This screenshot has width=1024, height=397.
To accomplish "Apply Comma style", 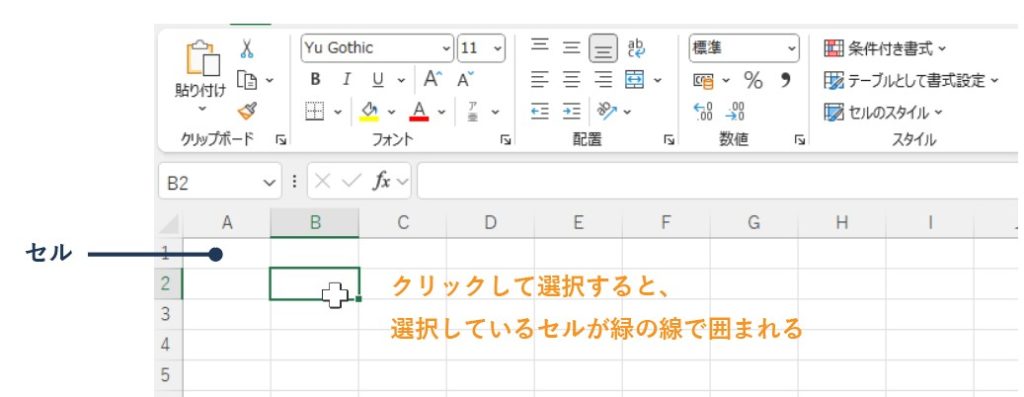I will 786,80.
